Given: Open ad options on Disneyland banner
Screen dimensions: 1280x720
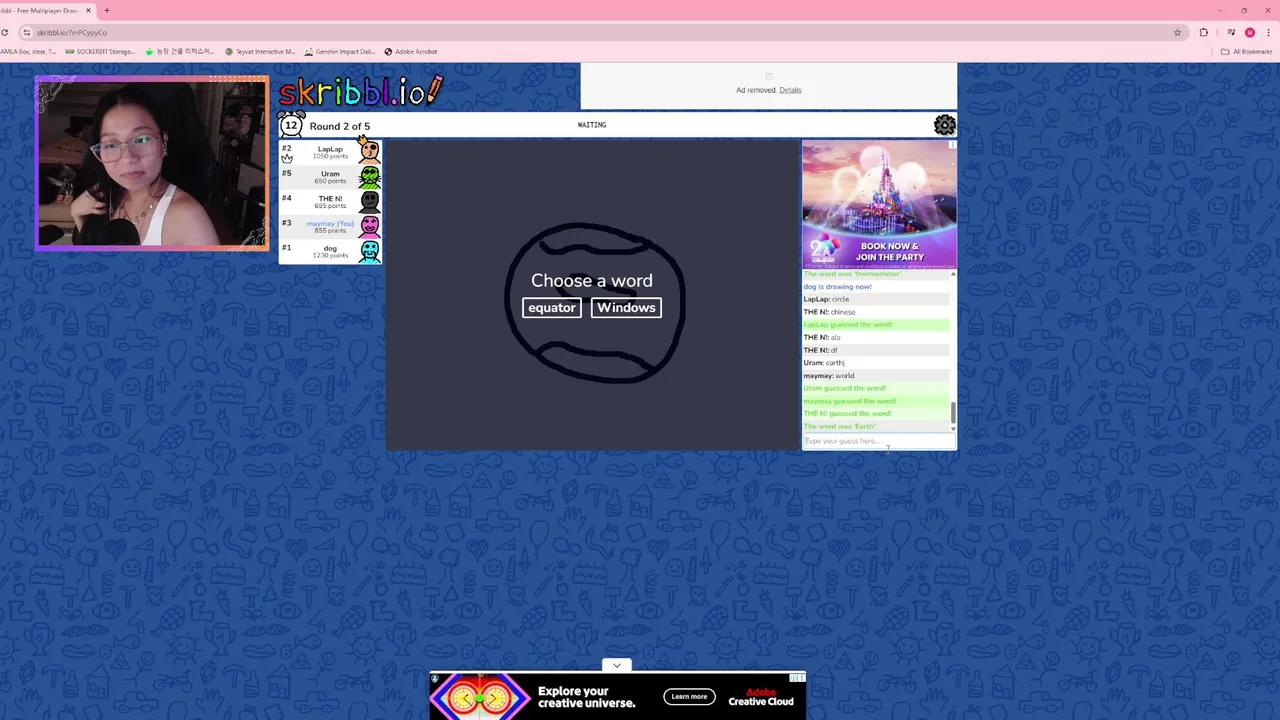Looking at the screenshot, I should [x=951, y=145].
